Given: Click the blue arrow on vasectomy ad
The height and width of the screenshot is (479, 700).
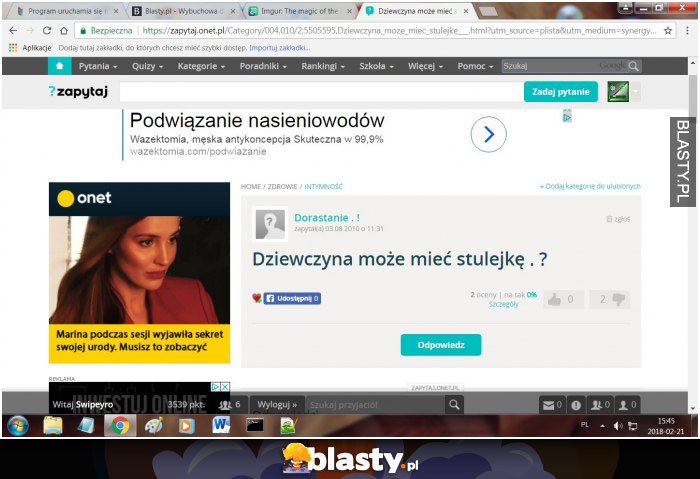Looking at the screenshot, I should pyautogui.click(x=488, y=134).
